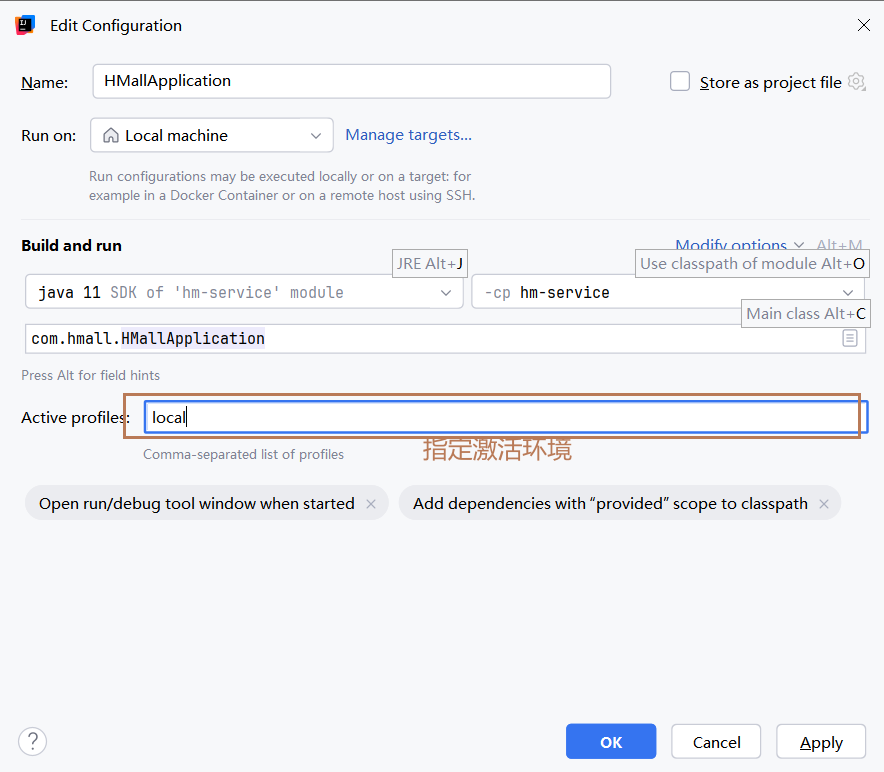Open the help question mark icon
The image size is (884, 772).
(33, 741)
